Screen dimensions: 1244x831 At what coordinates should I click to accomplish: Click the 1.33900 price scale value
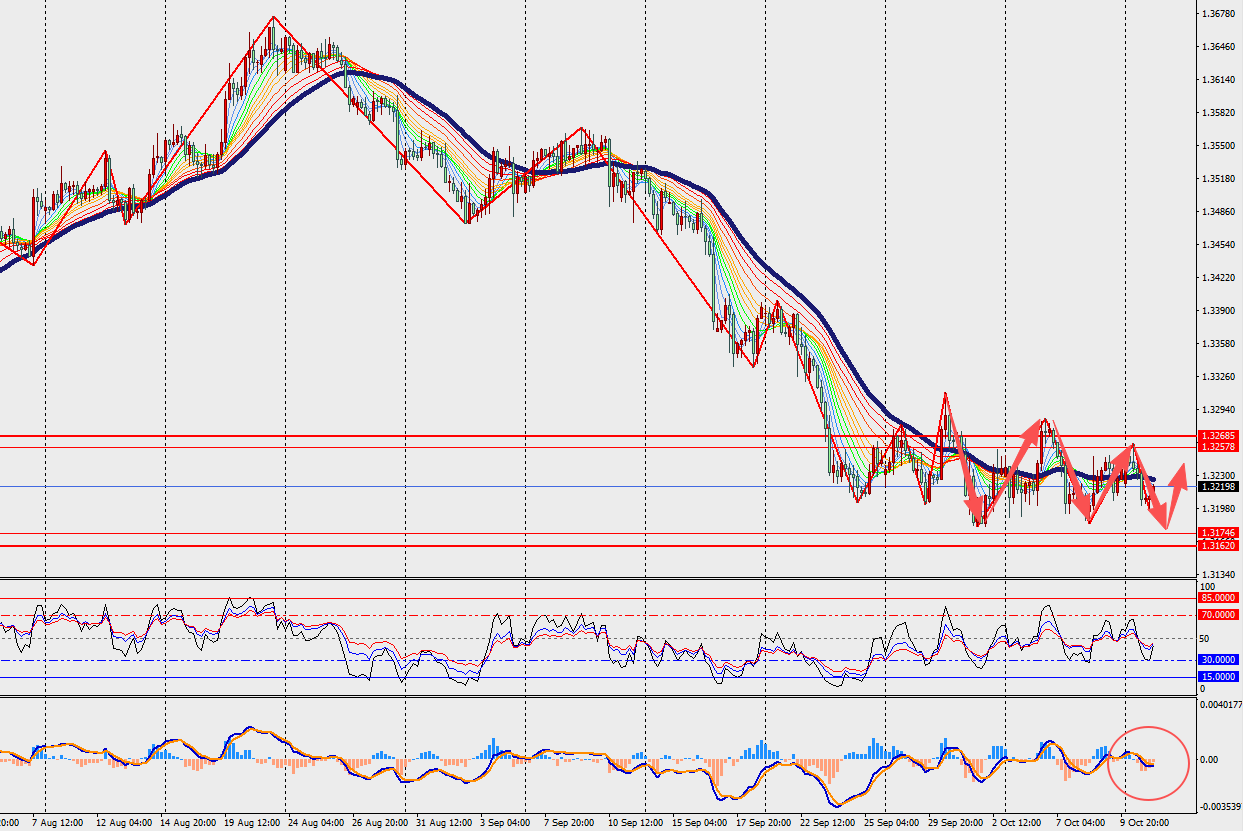click(x=1218, y=311)
